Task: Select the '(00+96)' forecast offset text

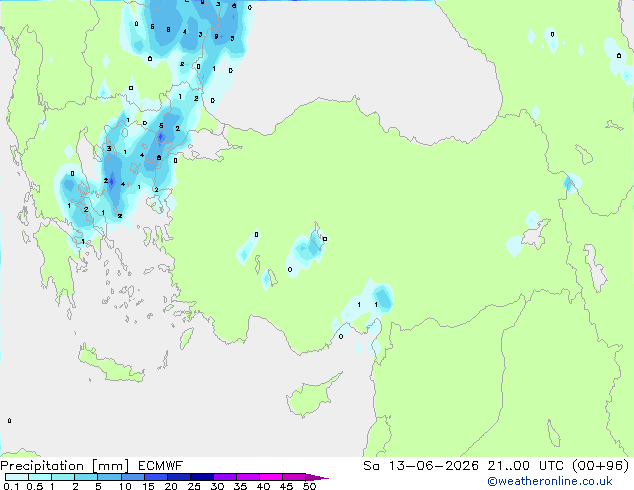Action: point(601,466)
